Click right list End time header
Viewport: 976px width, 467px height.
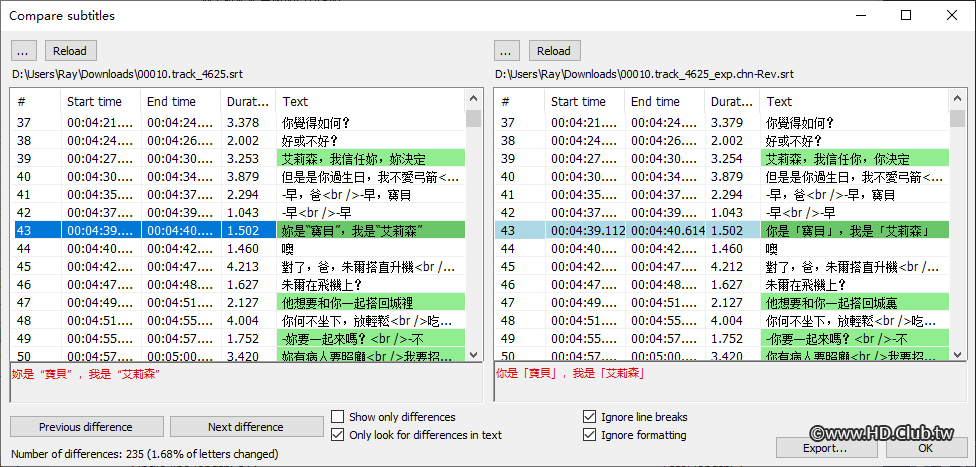(665, 101)
